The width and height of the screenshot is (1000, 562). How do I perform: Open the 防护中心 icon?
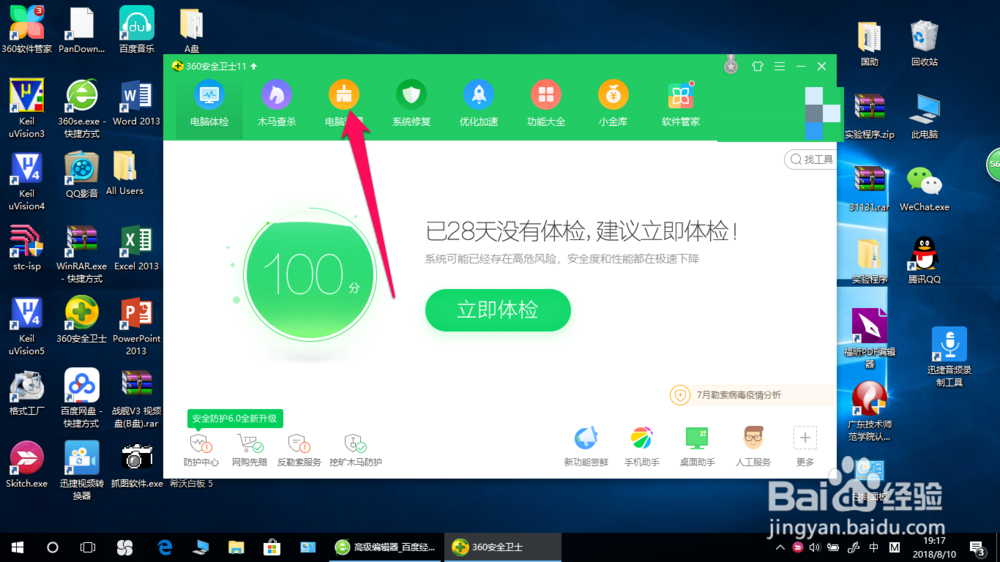point(201,450)
